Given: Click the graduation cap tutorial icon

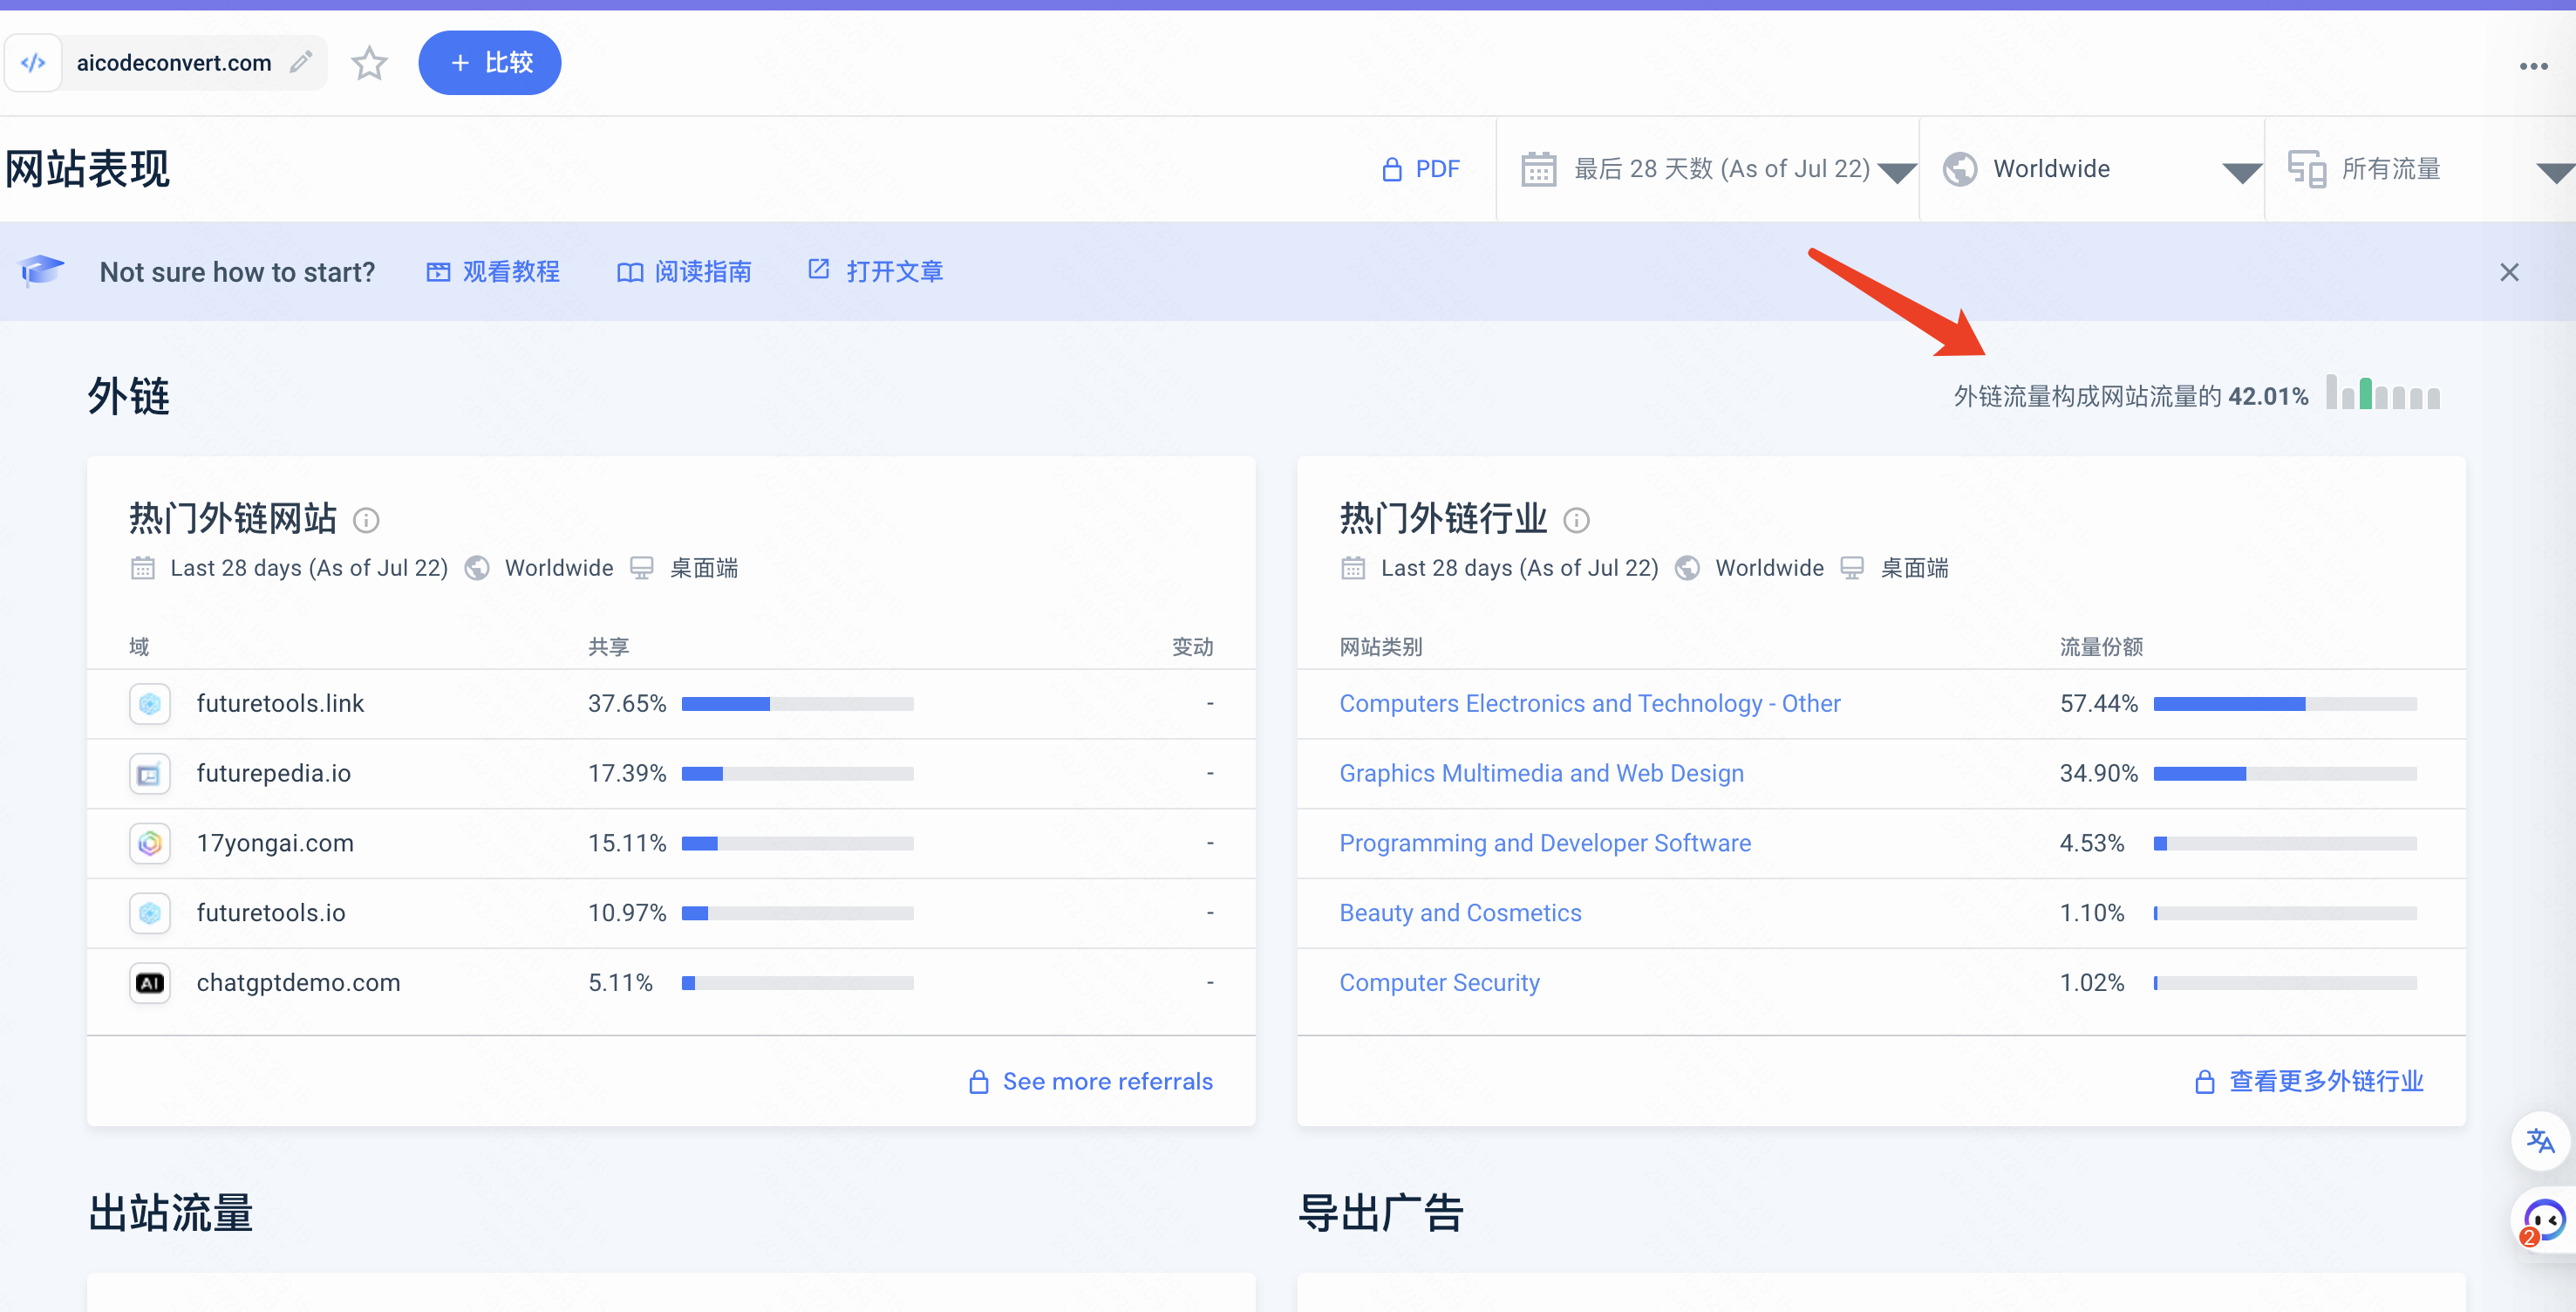Looking at the screenshot, I should (x=41, y=270).
